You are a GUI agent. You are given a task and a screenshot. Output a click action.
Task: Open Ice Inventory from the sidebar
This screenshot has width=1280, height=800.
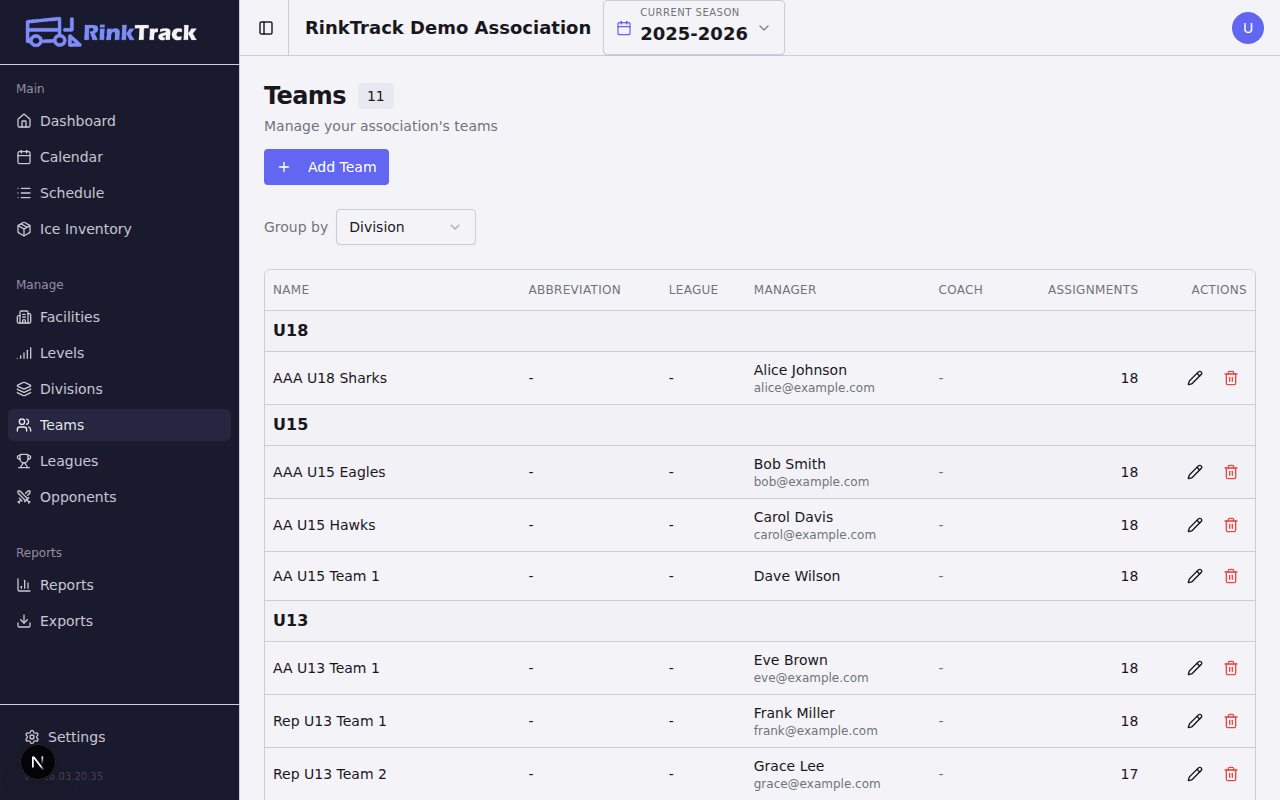(x=85, y=228)
